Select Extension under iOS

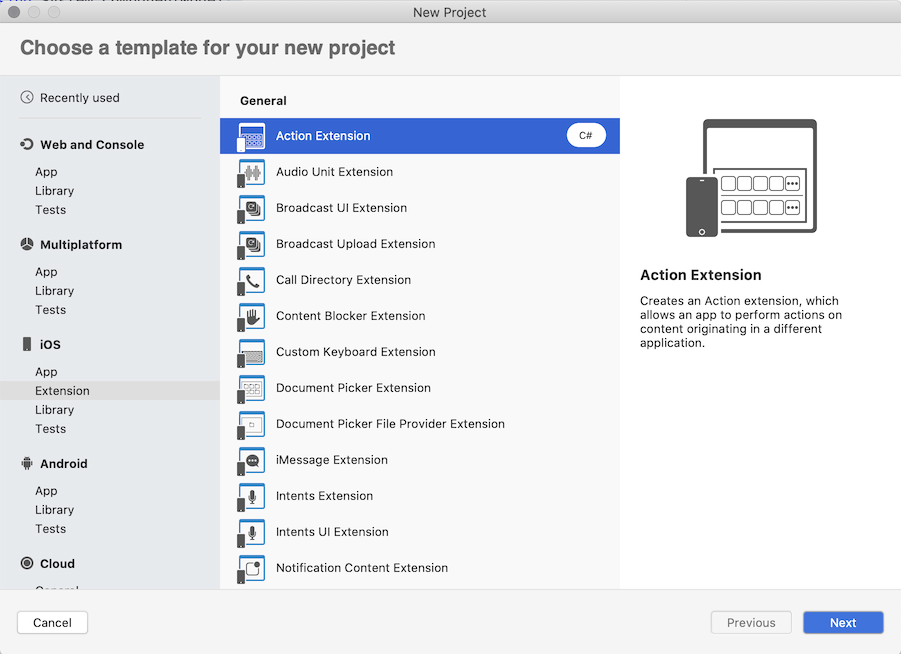(x=110, y=391)
